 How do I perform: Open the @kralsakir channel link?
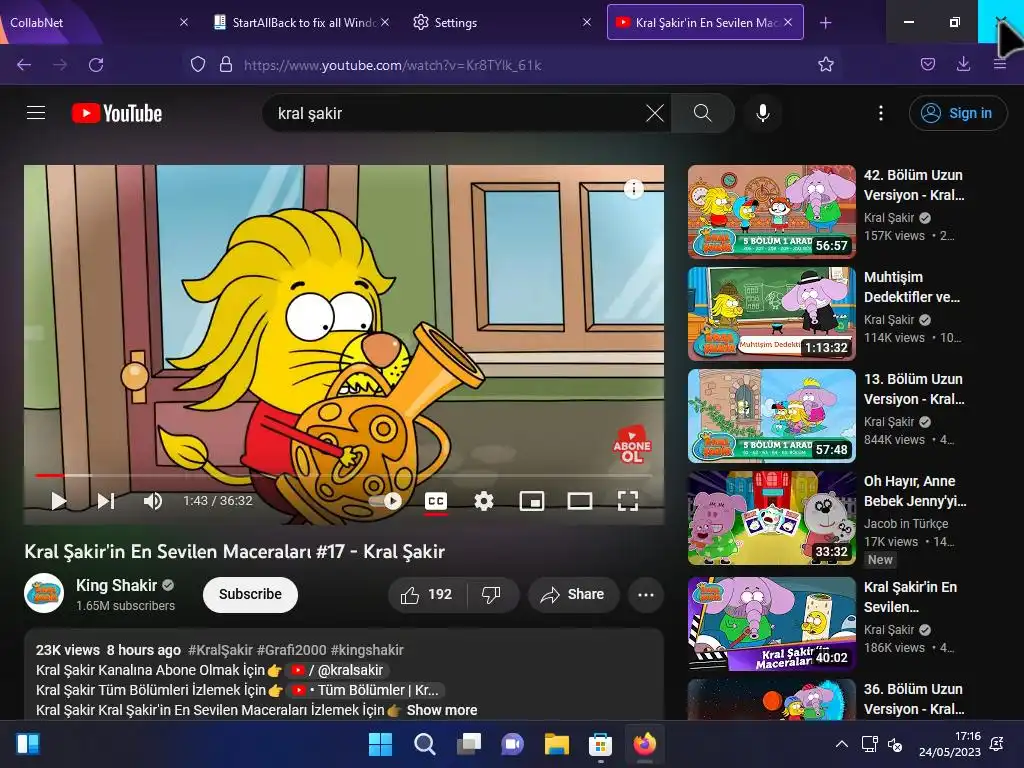(338, 670)
